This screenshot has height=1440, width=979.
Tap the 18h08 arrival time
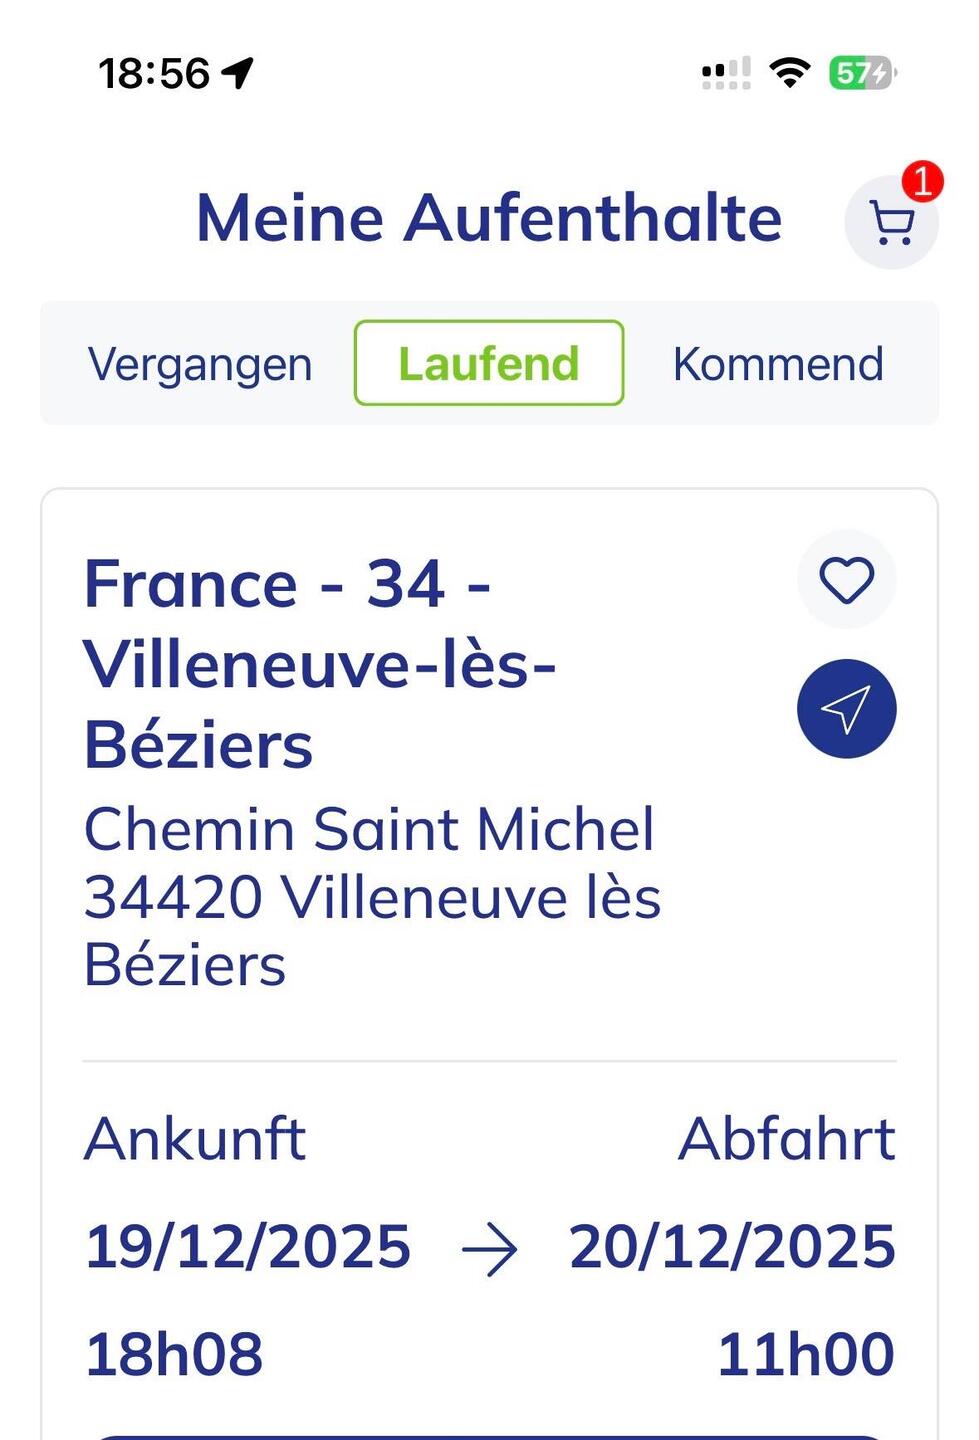(x=174, y=1354)
